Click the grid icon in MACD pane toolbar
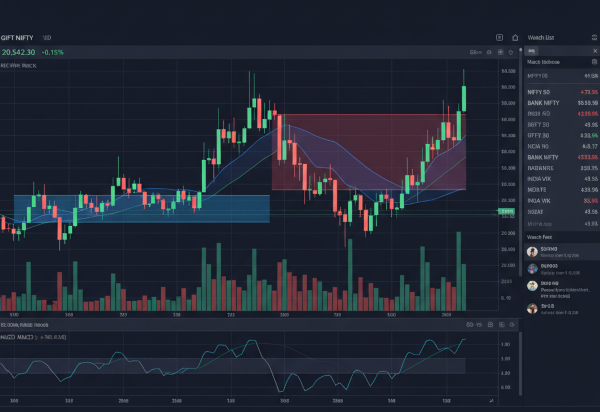600x412 pixels. coord(491,325)
